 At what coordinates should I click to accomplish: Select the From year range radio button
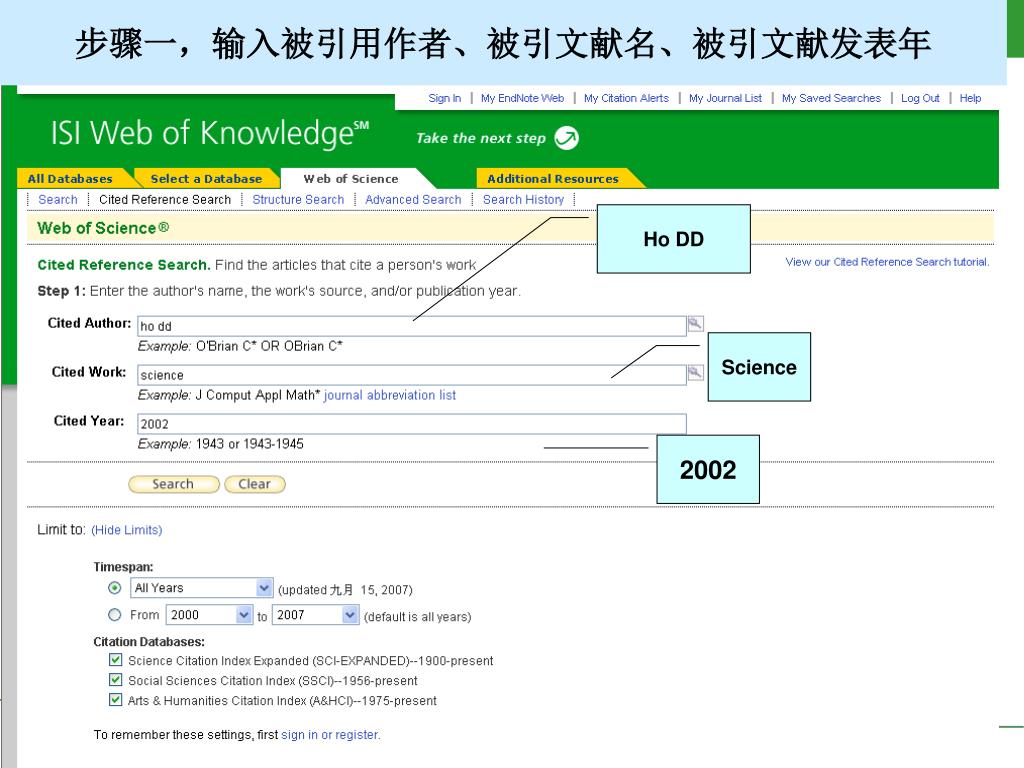coord(114,615)
